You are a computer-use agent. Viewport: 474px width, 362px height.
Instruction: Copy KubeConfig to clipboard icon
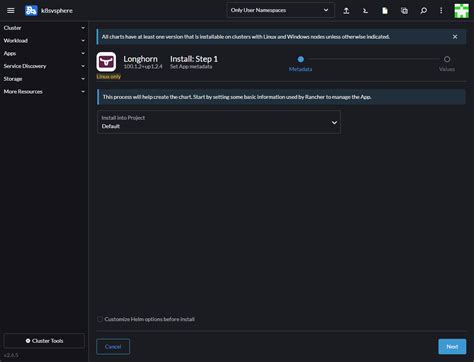pos(404,11)
